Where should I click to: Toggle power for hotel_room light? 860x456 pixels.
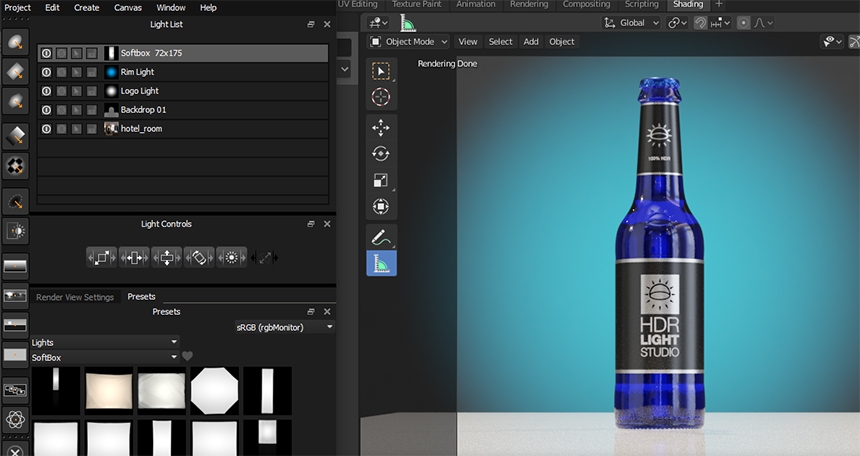(x=47, y=129)
